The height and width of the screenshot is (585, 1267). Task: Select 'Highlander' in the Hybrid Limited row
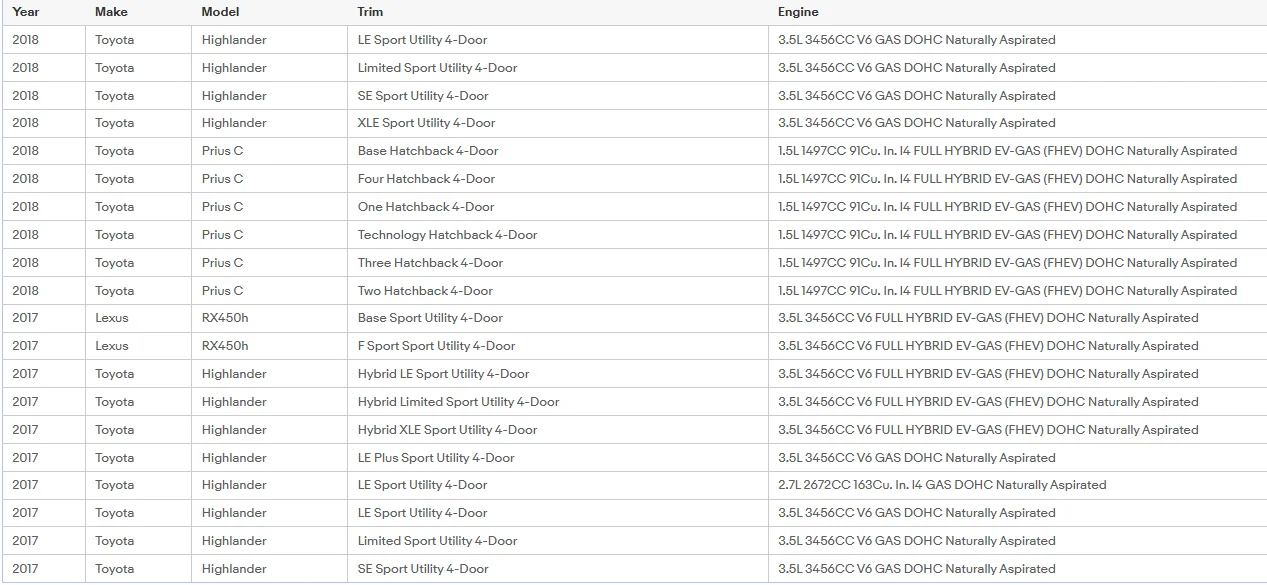click(x=234, y=402)
